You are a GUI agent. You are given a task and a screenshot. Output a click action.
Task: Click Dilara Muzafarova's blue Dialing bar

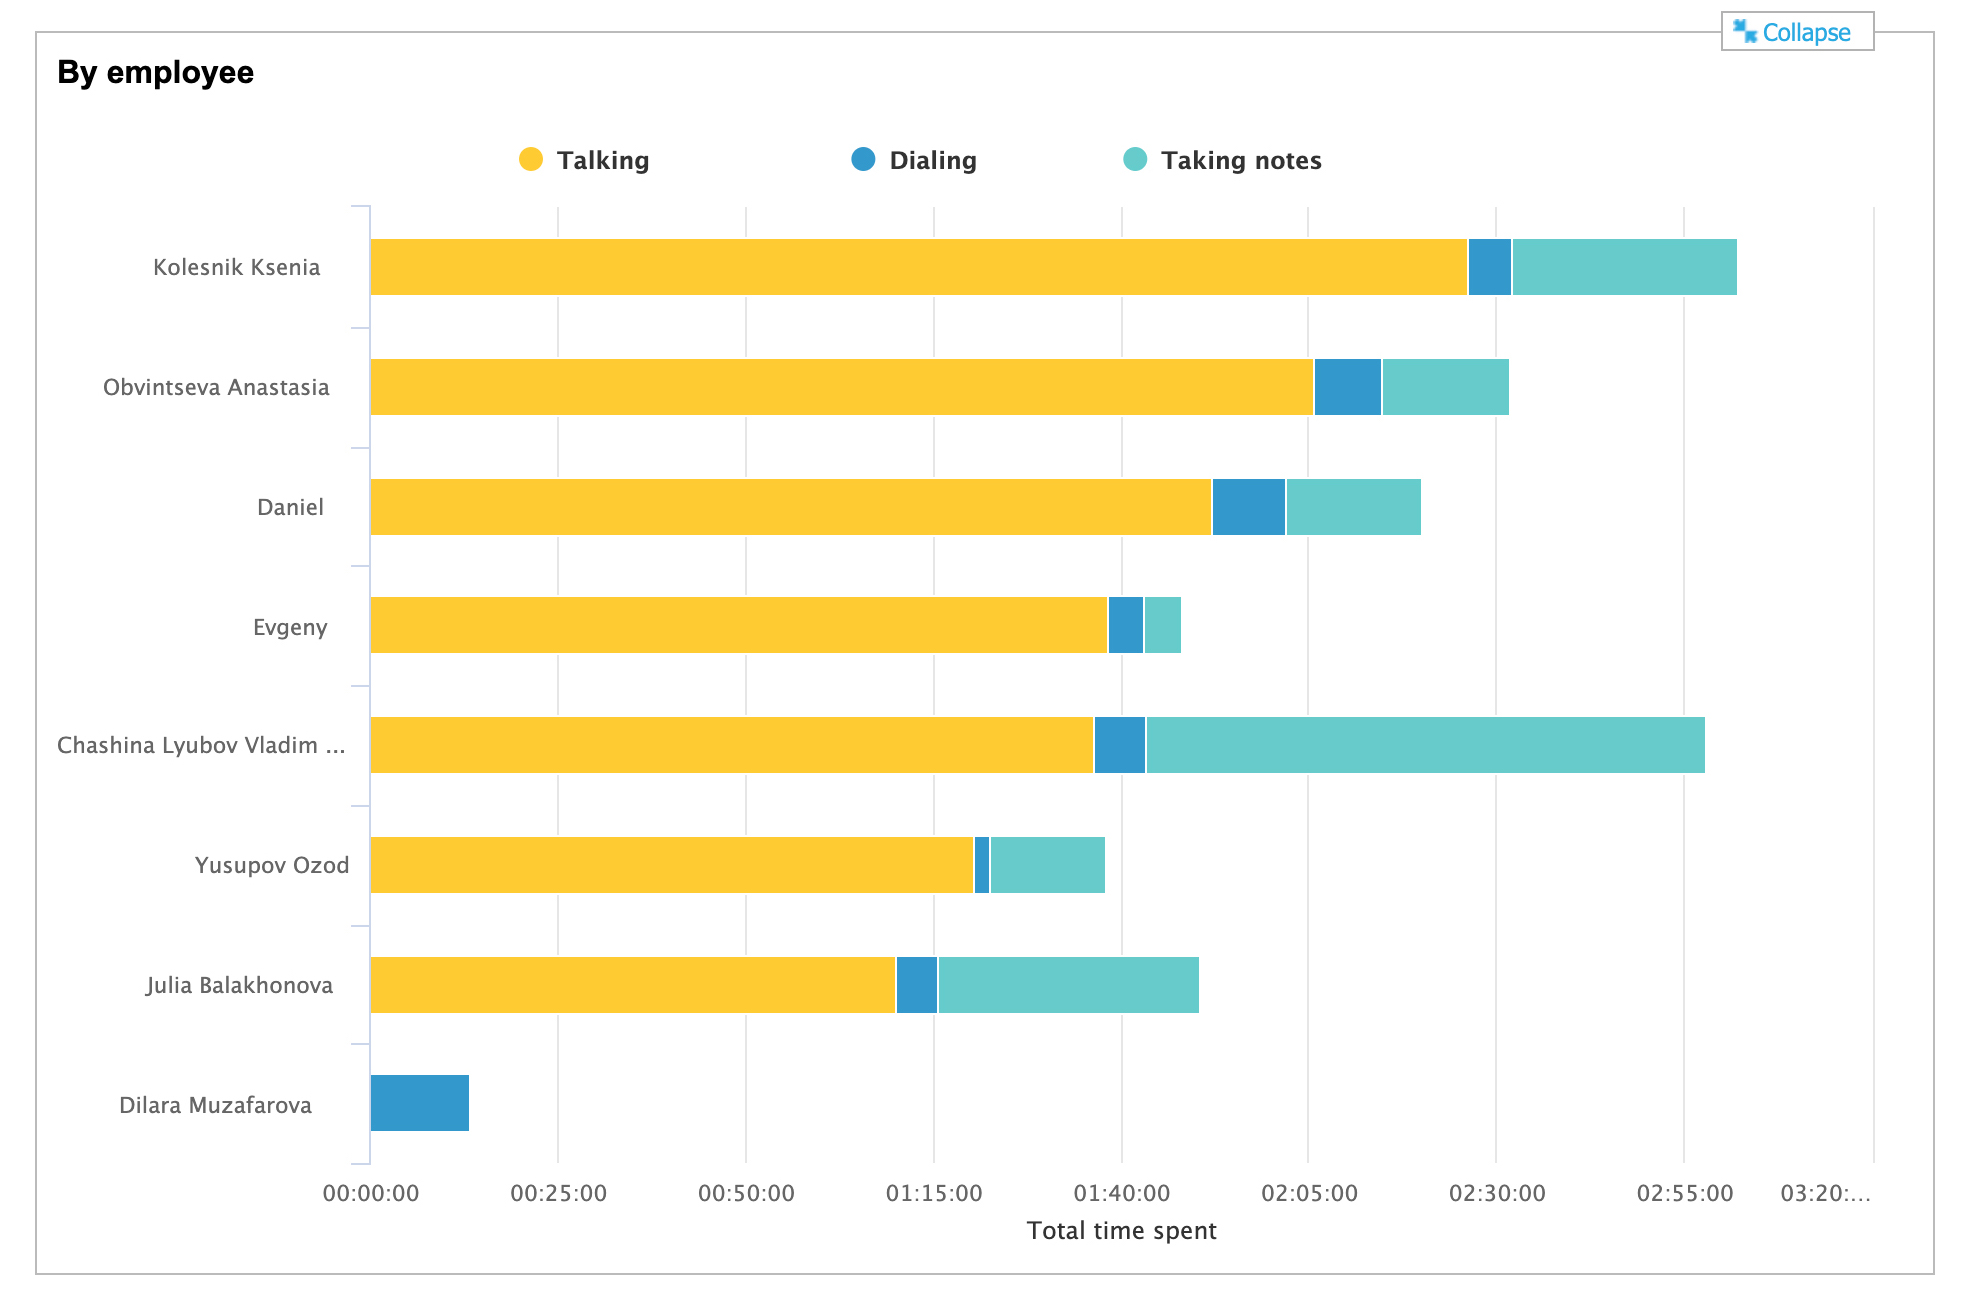(x=419, y=1103)
